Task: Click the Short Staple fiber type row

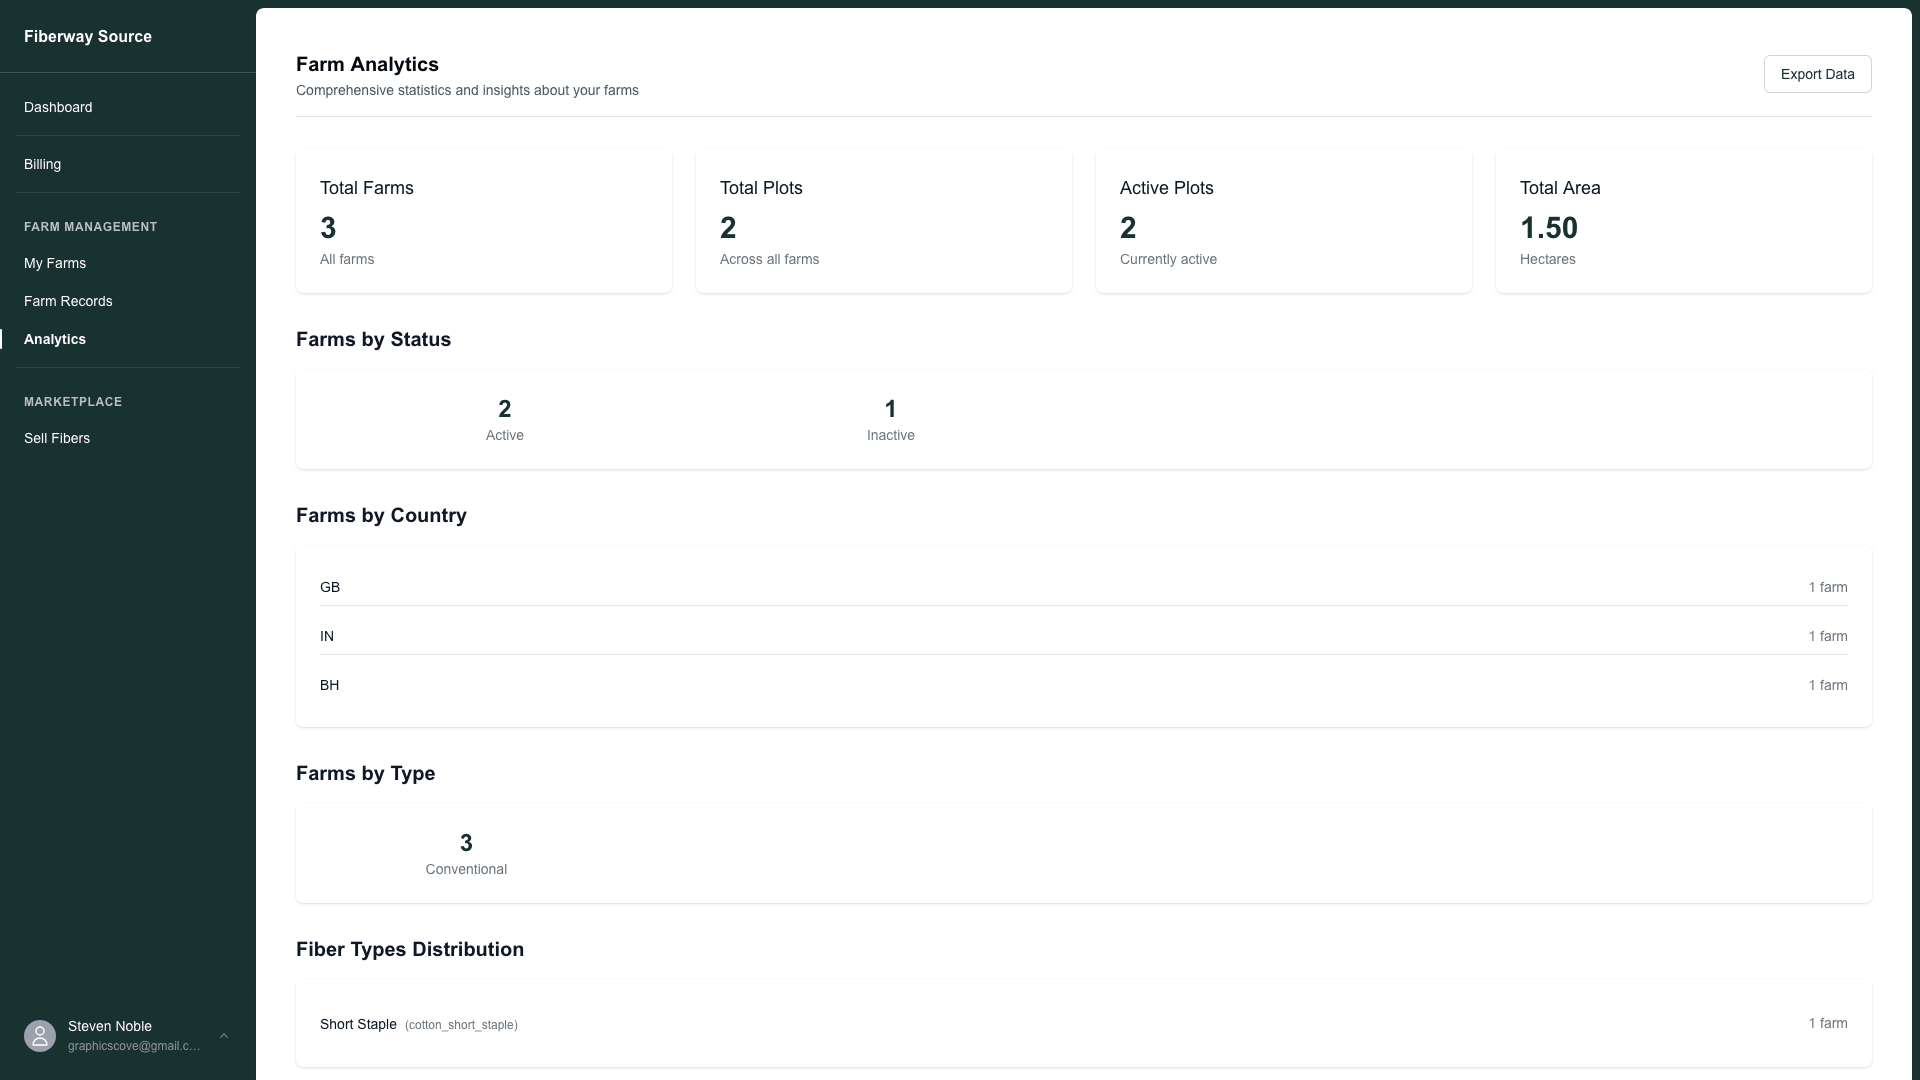Action: click(x=1084, y=1023)
